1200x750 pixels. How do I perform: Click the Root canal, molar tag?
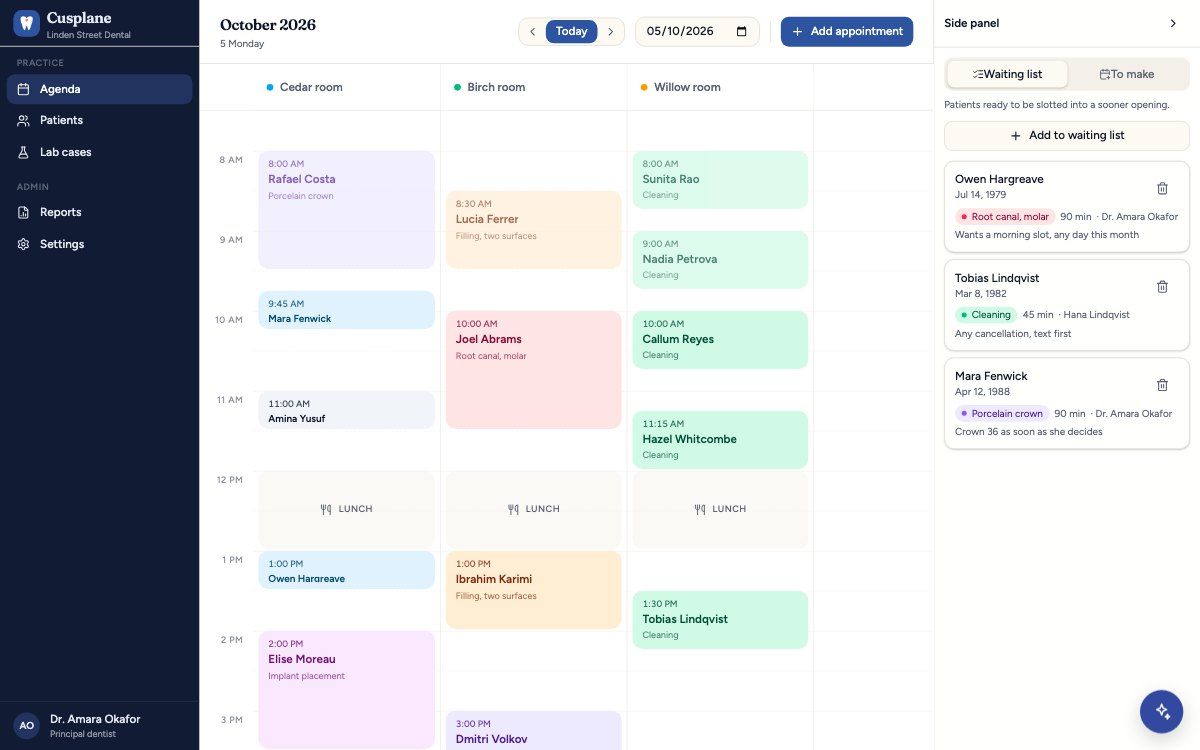point(1005,216)
